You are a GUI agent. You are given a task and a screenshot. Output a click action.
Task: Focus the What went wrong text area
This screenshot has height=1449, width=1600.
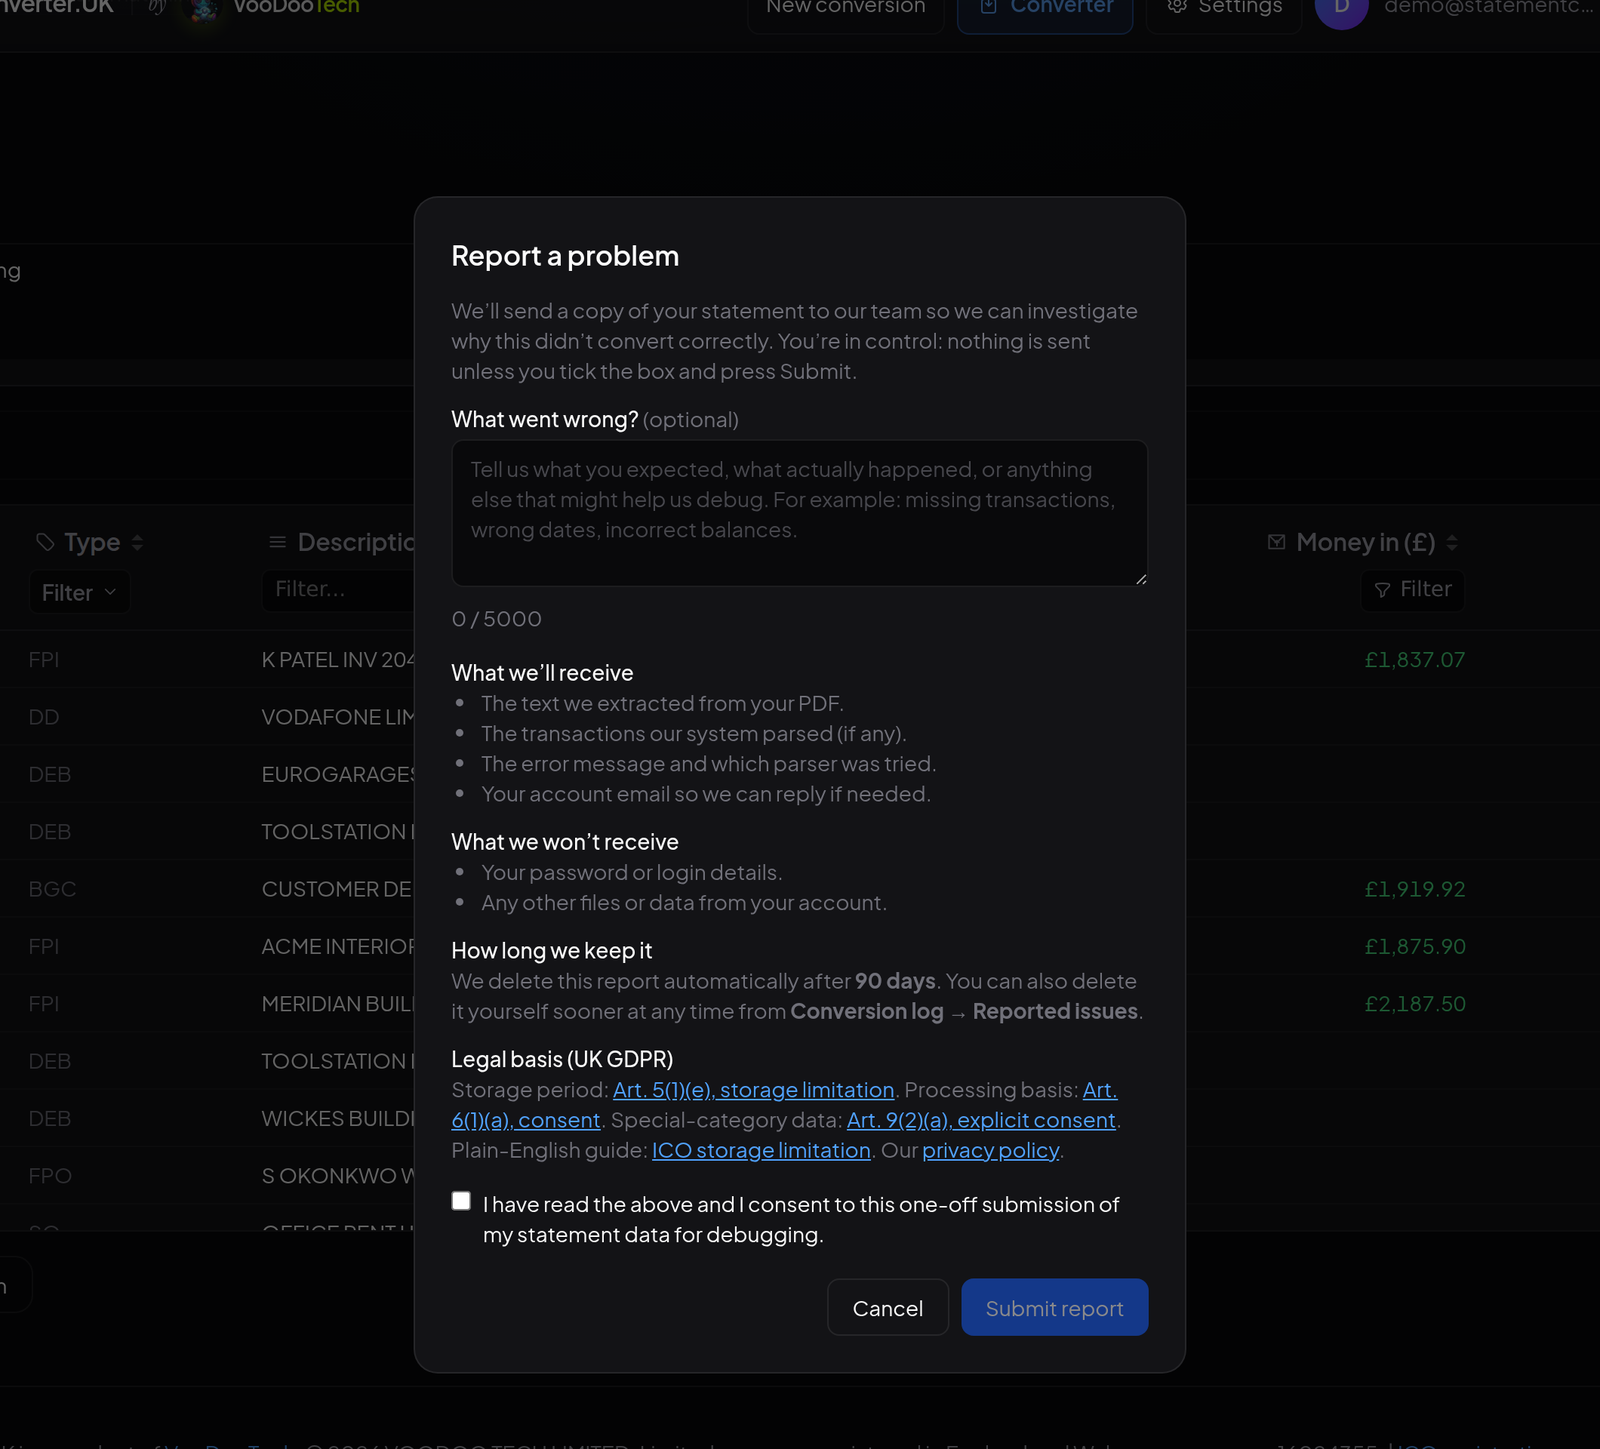coord(800,513)
